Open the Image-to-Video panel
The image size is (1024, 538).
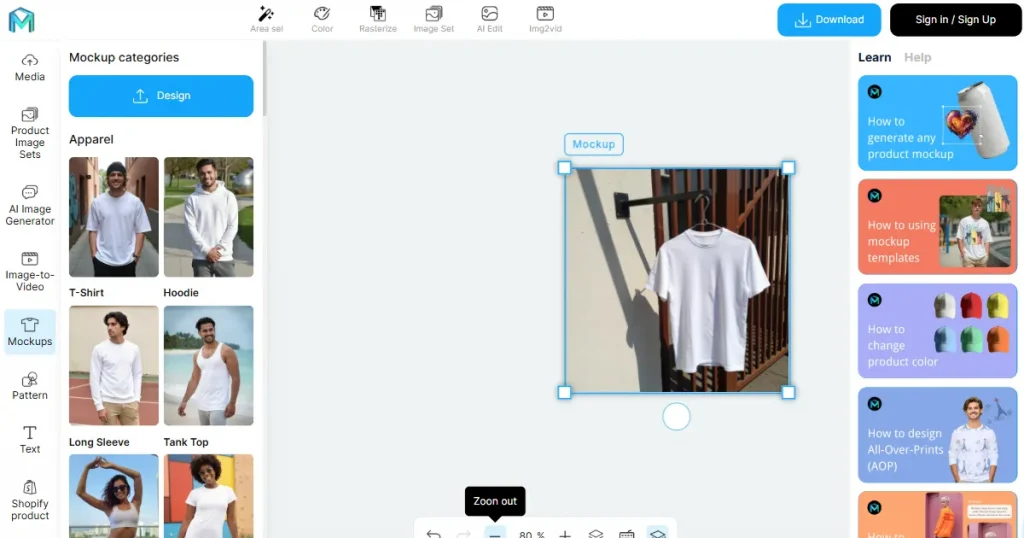(30, 272)
